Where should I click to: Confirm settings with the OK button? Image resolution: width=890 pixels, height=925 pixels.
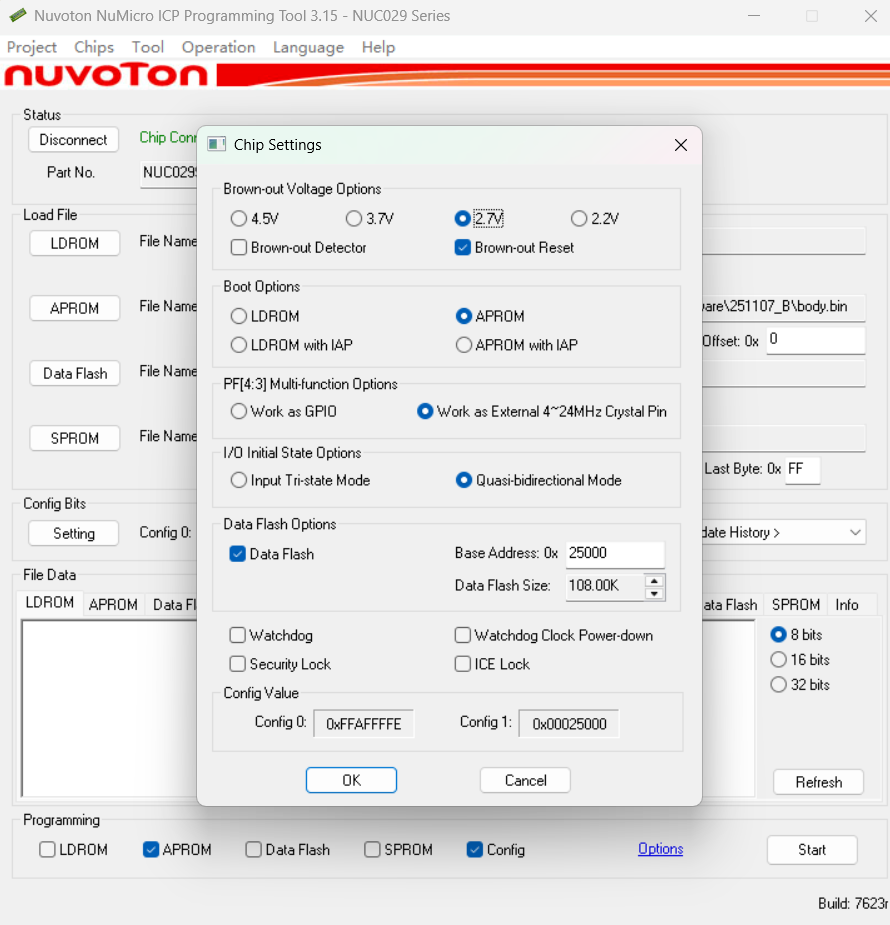351,780
